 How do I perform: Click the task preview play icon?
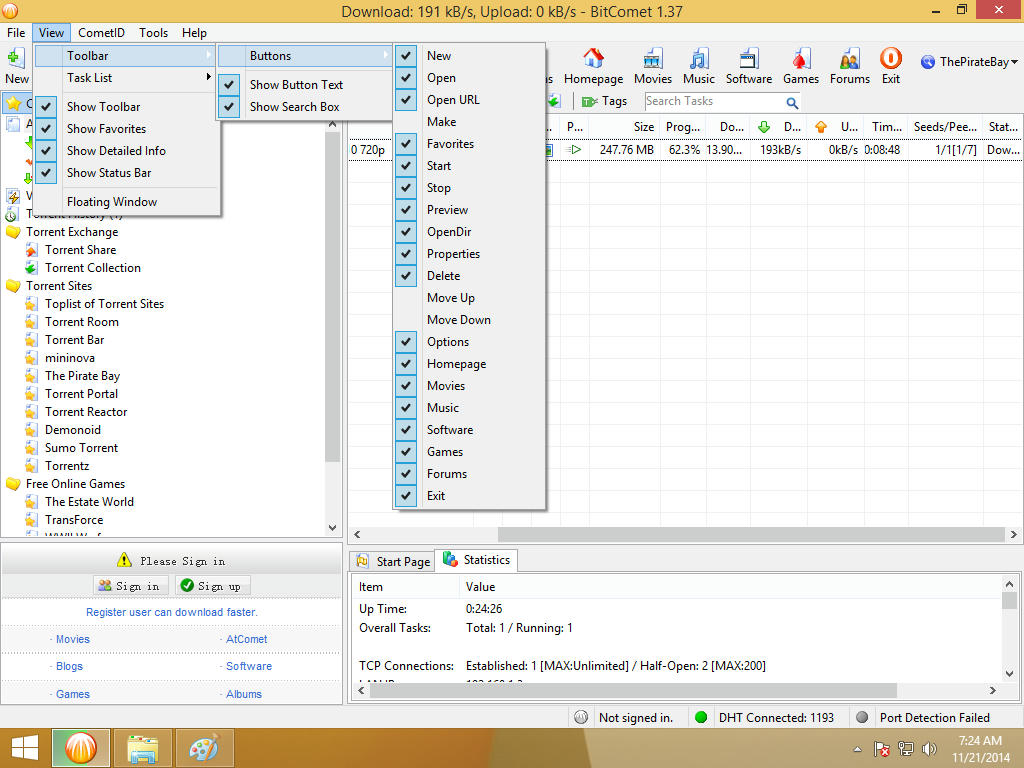(573, 150)
